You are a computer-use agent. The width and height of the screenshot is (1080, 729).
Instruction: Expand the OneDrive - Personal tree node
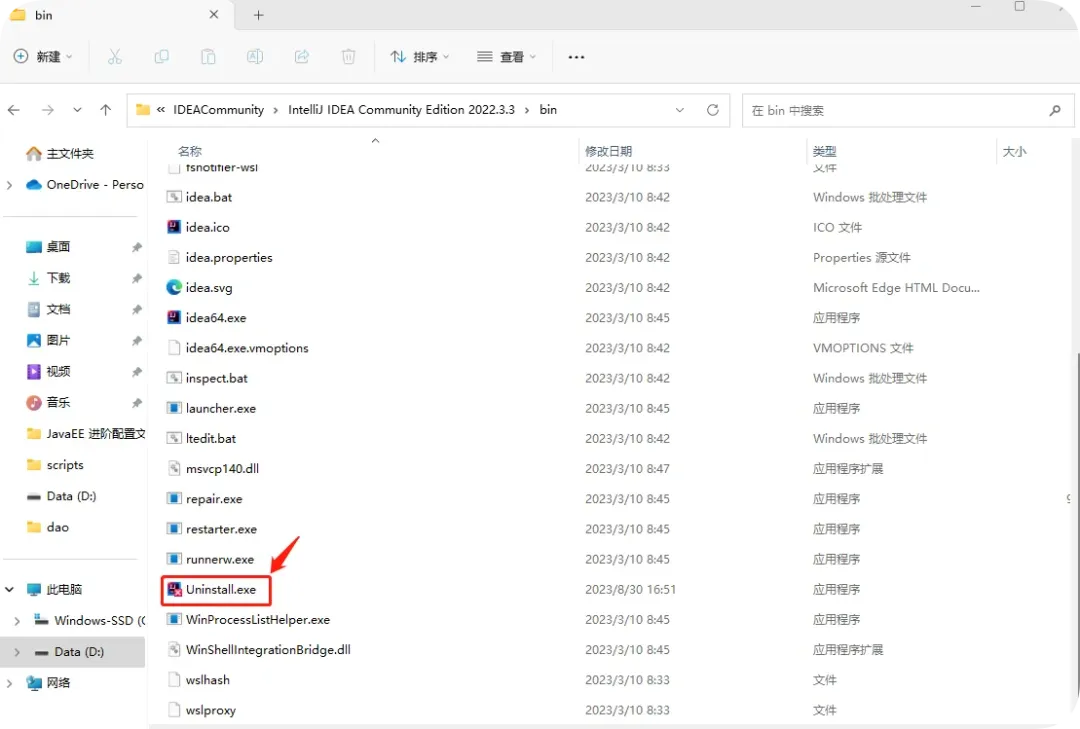pos(10,185)
